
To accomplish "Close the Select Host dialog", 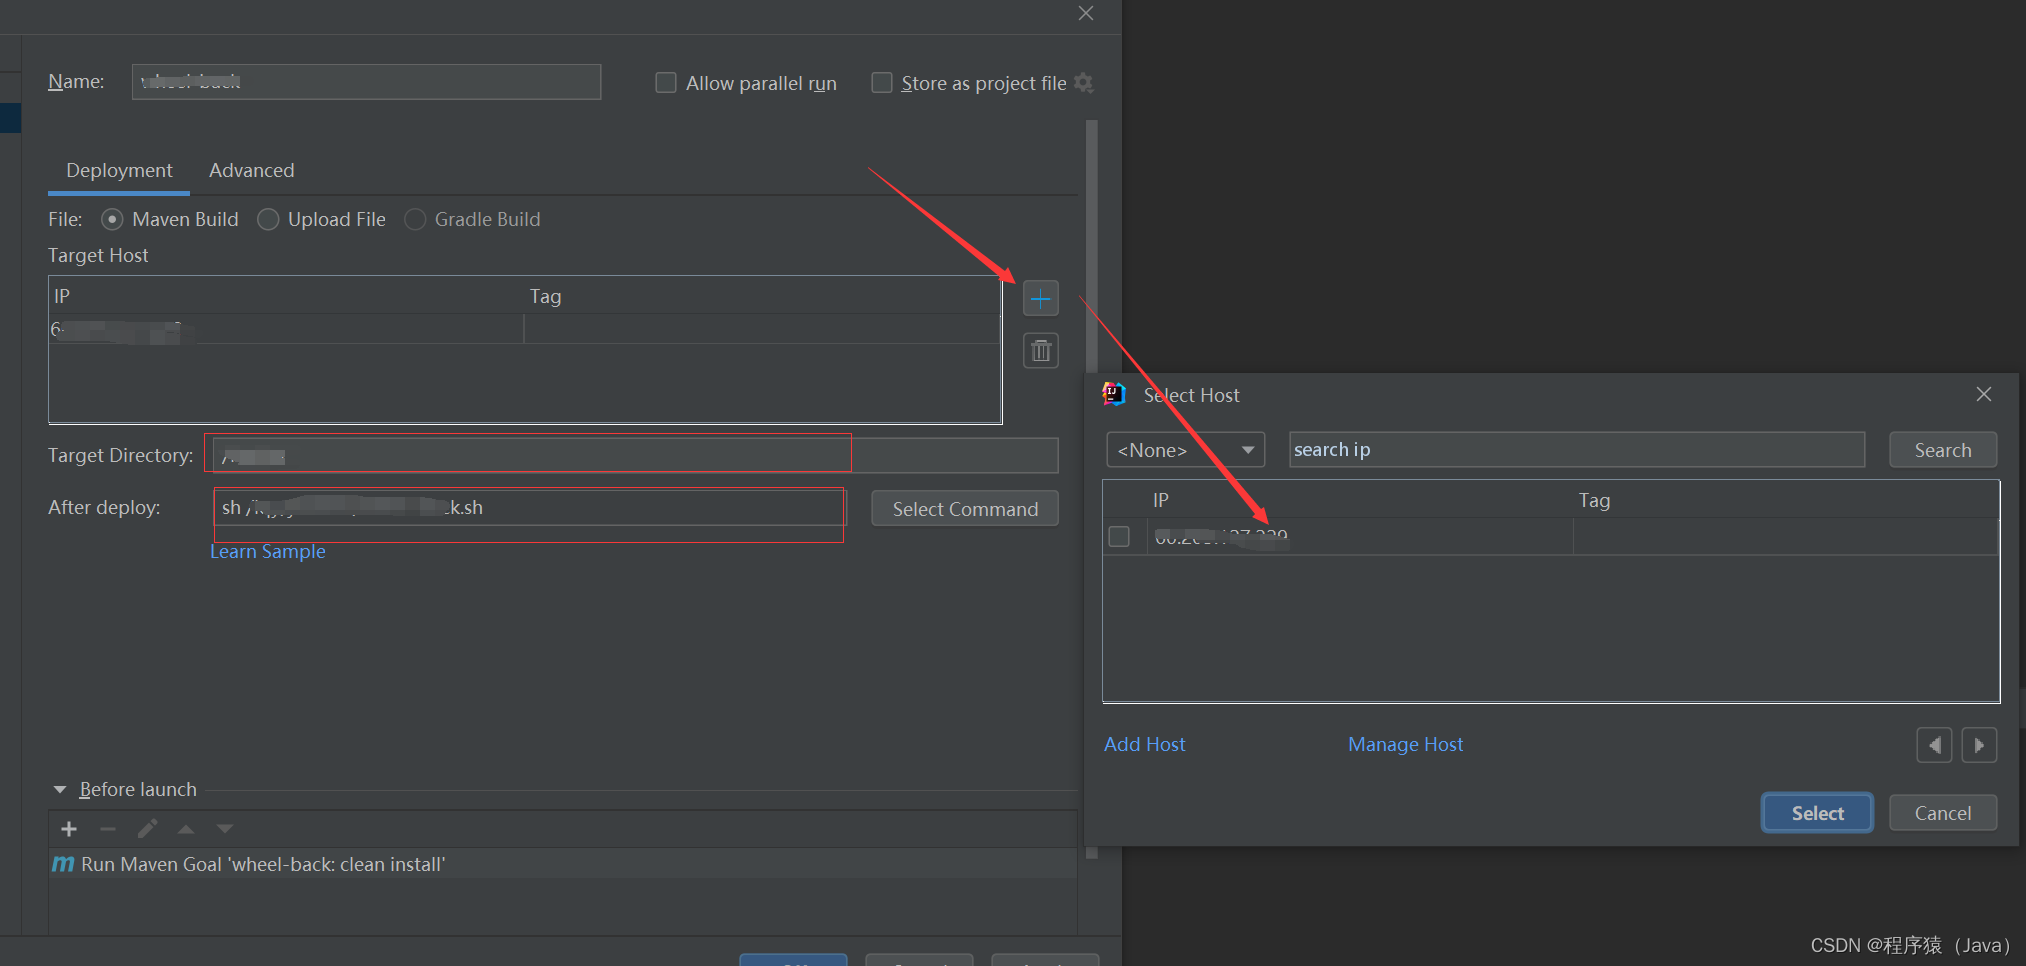I will 1984,394.
